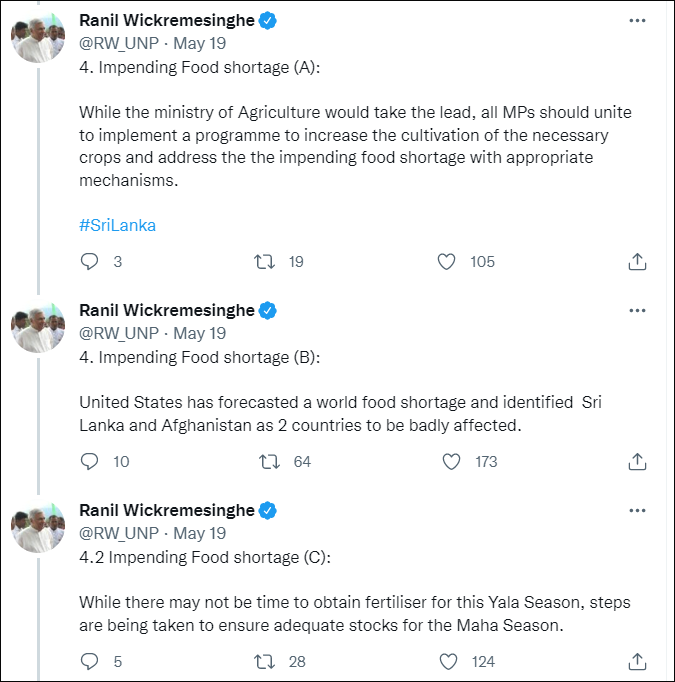The height and width of the screenshot is (682, 675).
Task: Share the Food shortage (B) tweet
Action: coord(636,462)
